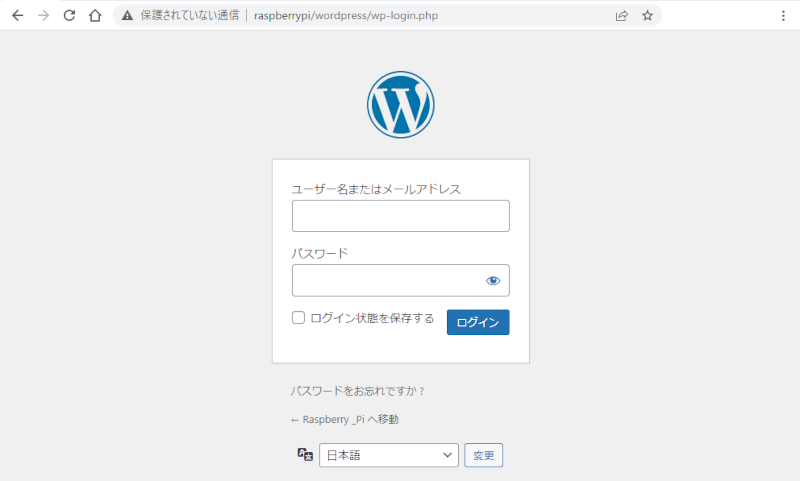Click inside the パスワード input field

point(385,281)
